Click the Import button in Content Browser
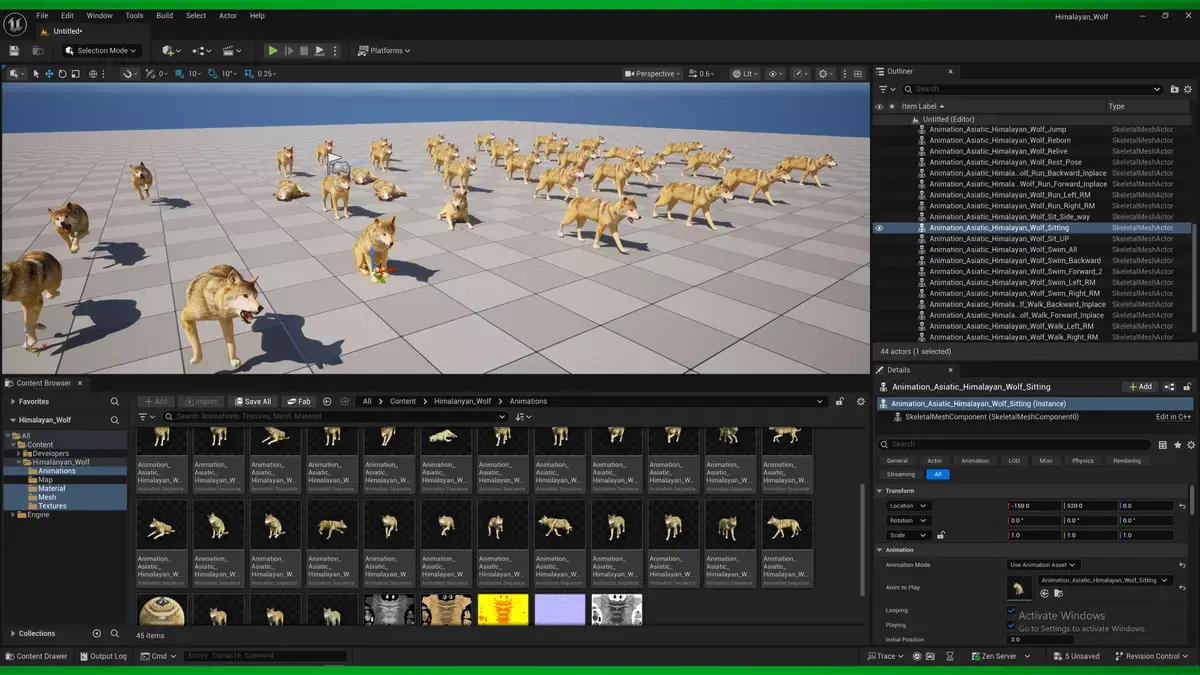Viewport: 1200px width, 675px height. tap(201, 402)
